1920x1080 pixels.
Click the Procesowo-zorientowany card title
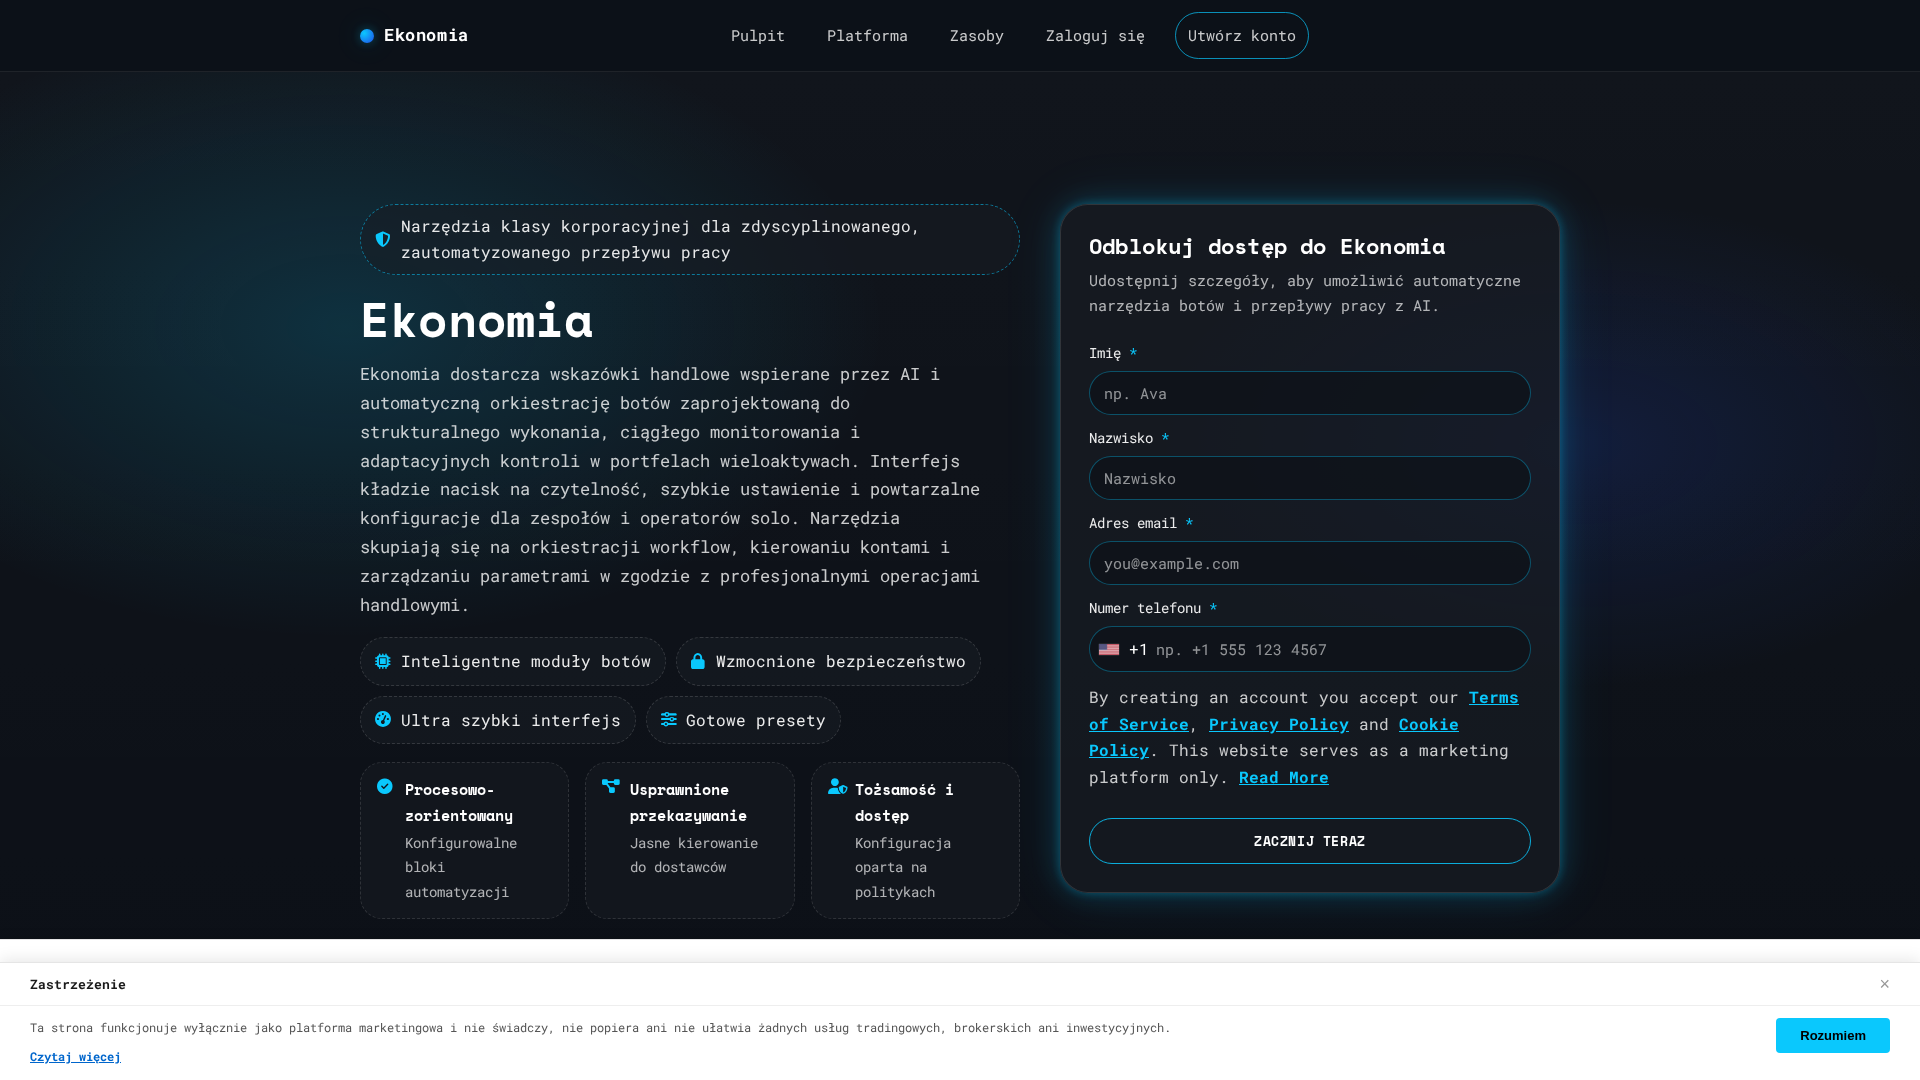pos(459,802)
